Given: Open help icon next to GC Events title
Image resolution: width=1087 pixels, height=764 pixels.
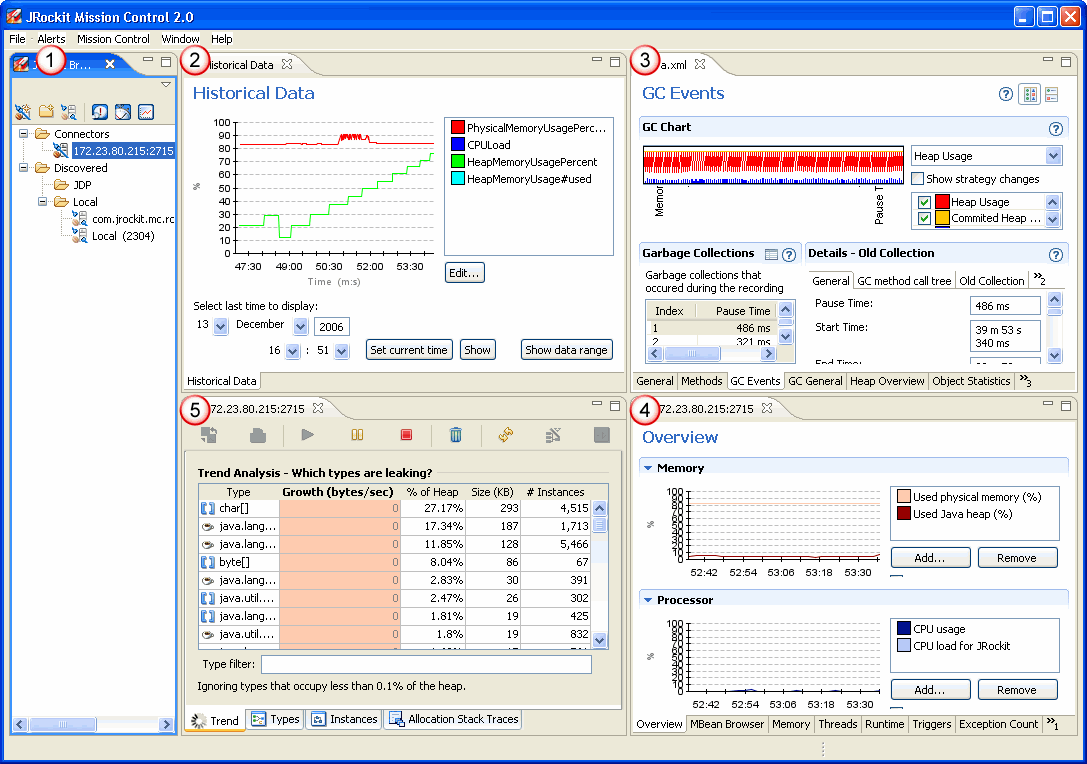Looking at the screenshot, I should (x=1006, y=94).
